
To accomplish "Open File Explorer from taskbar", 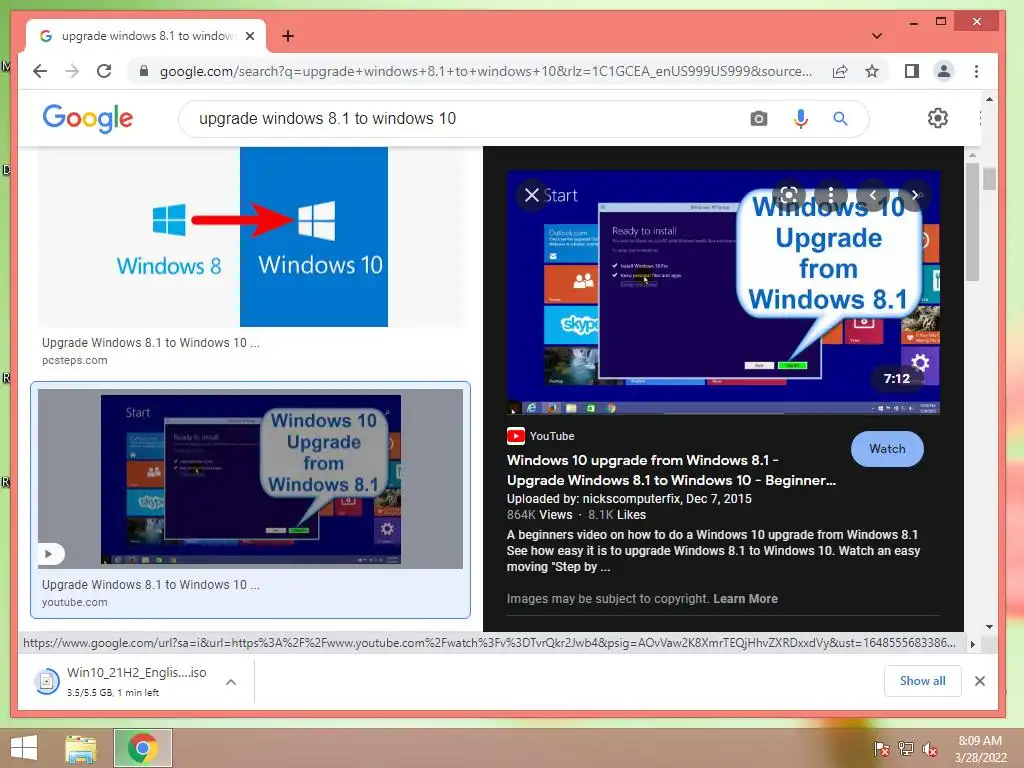I will coord(80,748).
